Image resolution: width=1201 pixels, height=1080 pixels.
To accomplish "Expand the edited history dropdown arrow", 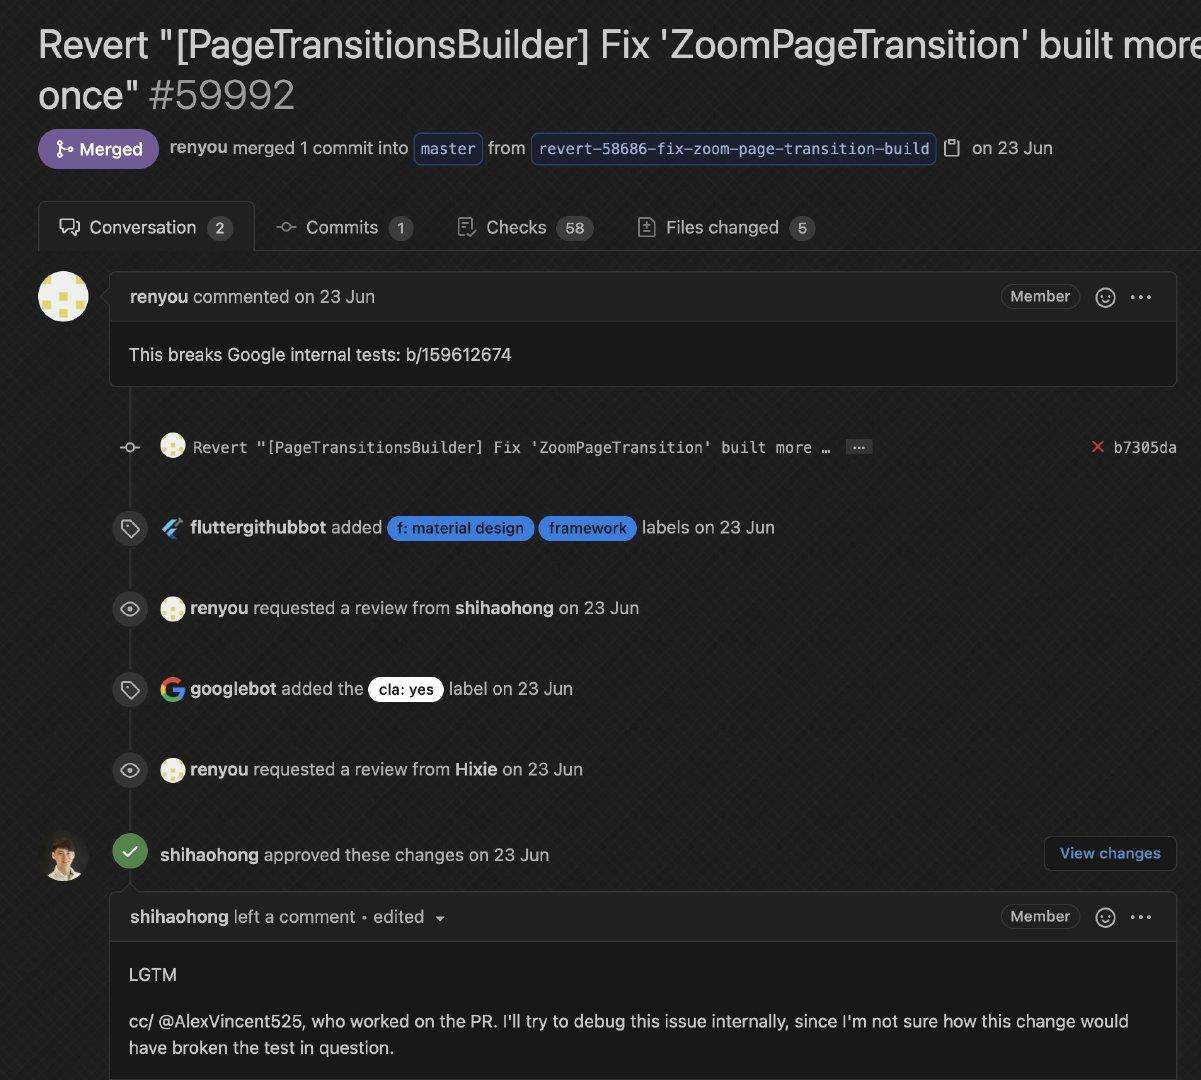I will 439,918.
